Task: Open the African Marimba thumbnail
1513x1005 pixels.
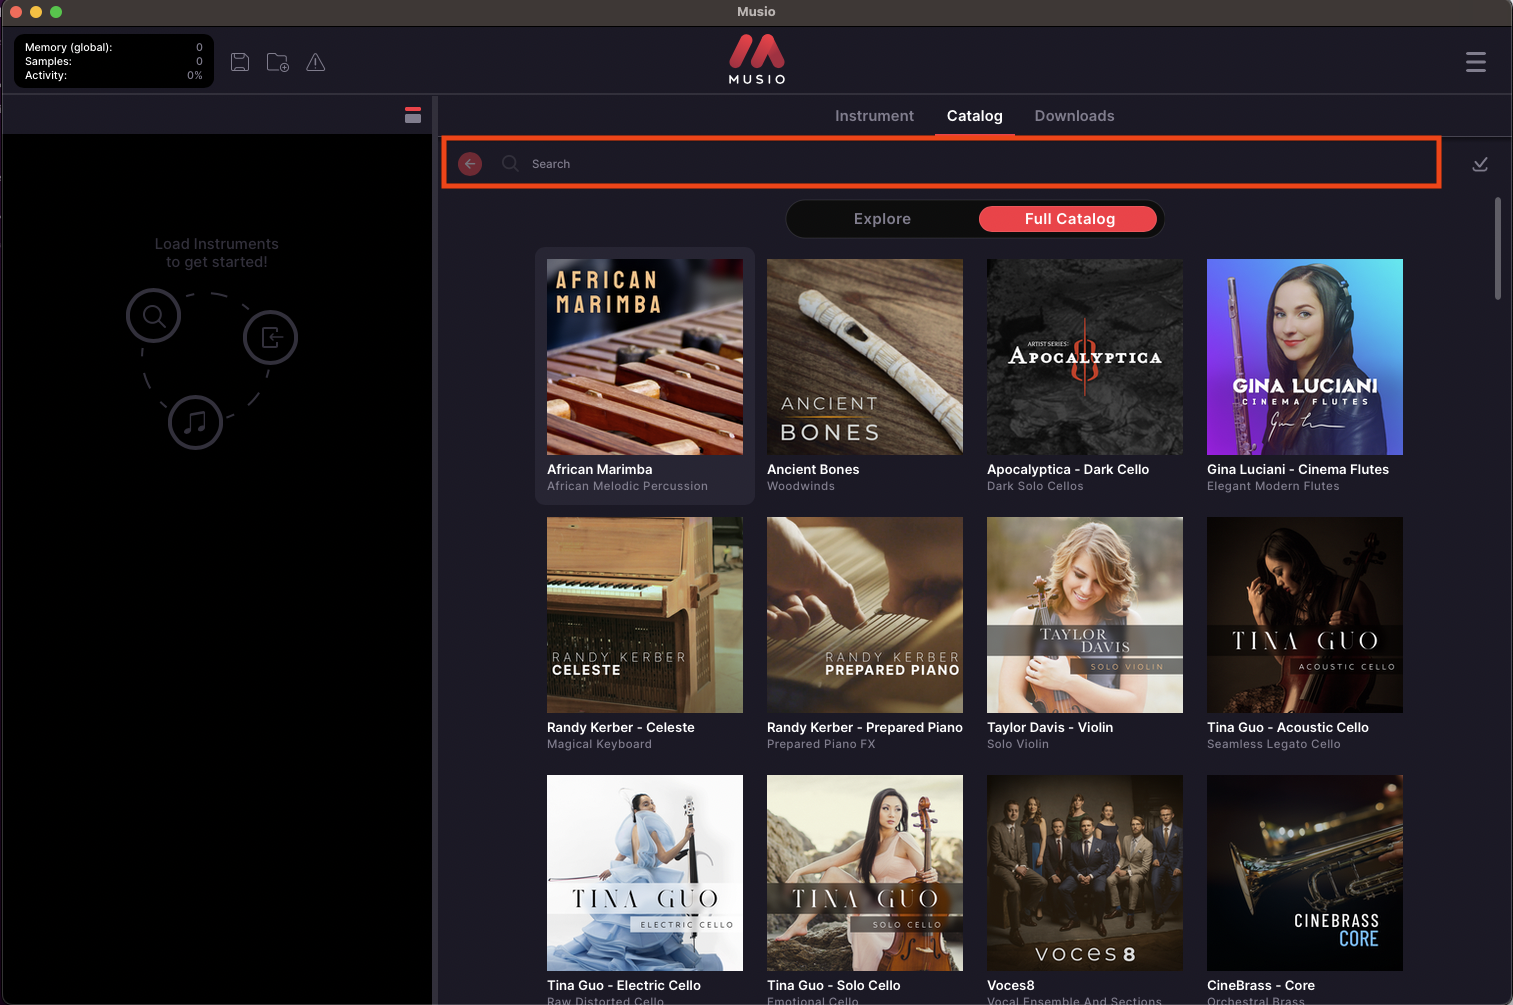Action: click(645, 357)
